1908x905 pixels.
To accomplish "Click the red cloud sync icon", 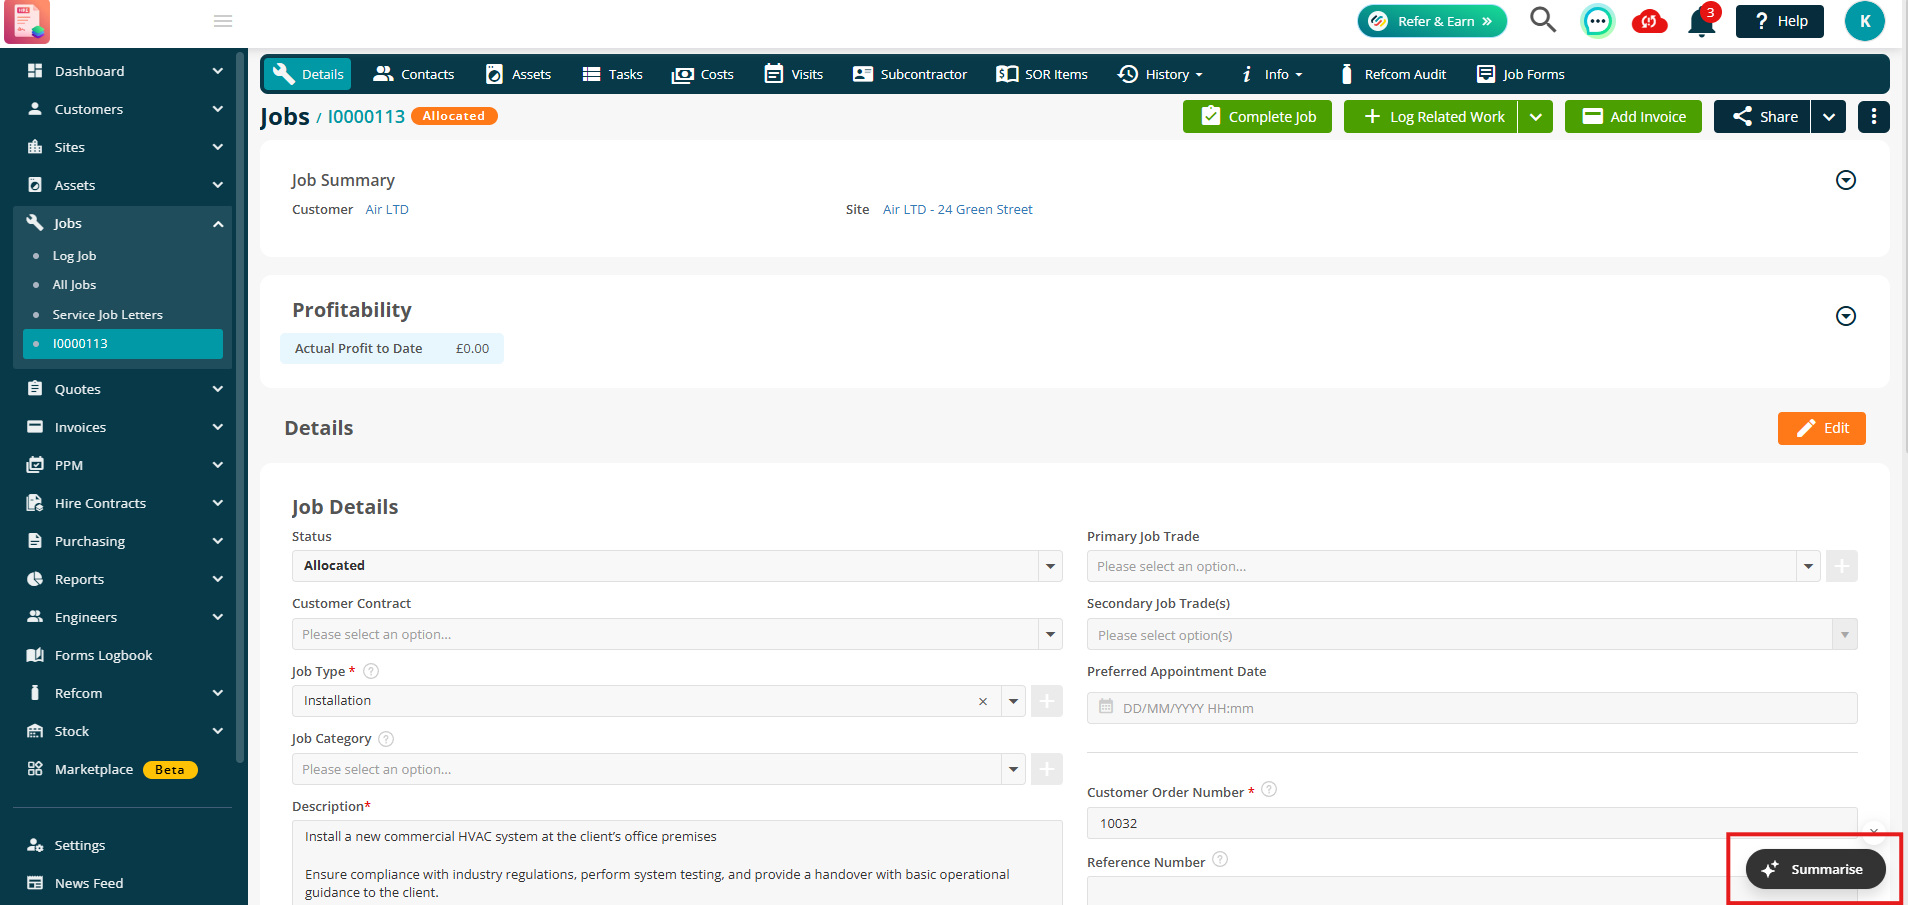I will pos(1649,21).
